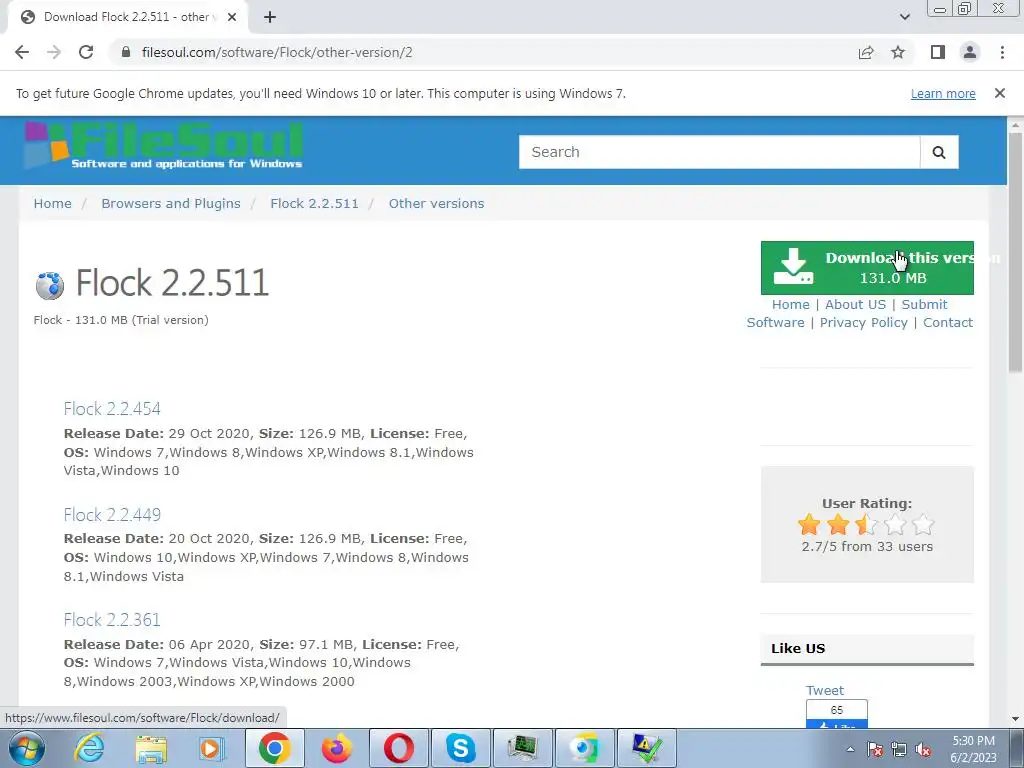Image resolution: width=1024 pixels, height=768 pixels.
Task: Rate three stars in User Rating
Action: (x=867, y=524)
